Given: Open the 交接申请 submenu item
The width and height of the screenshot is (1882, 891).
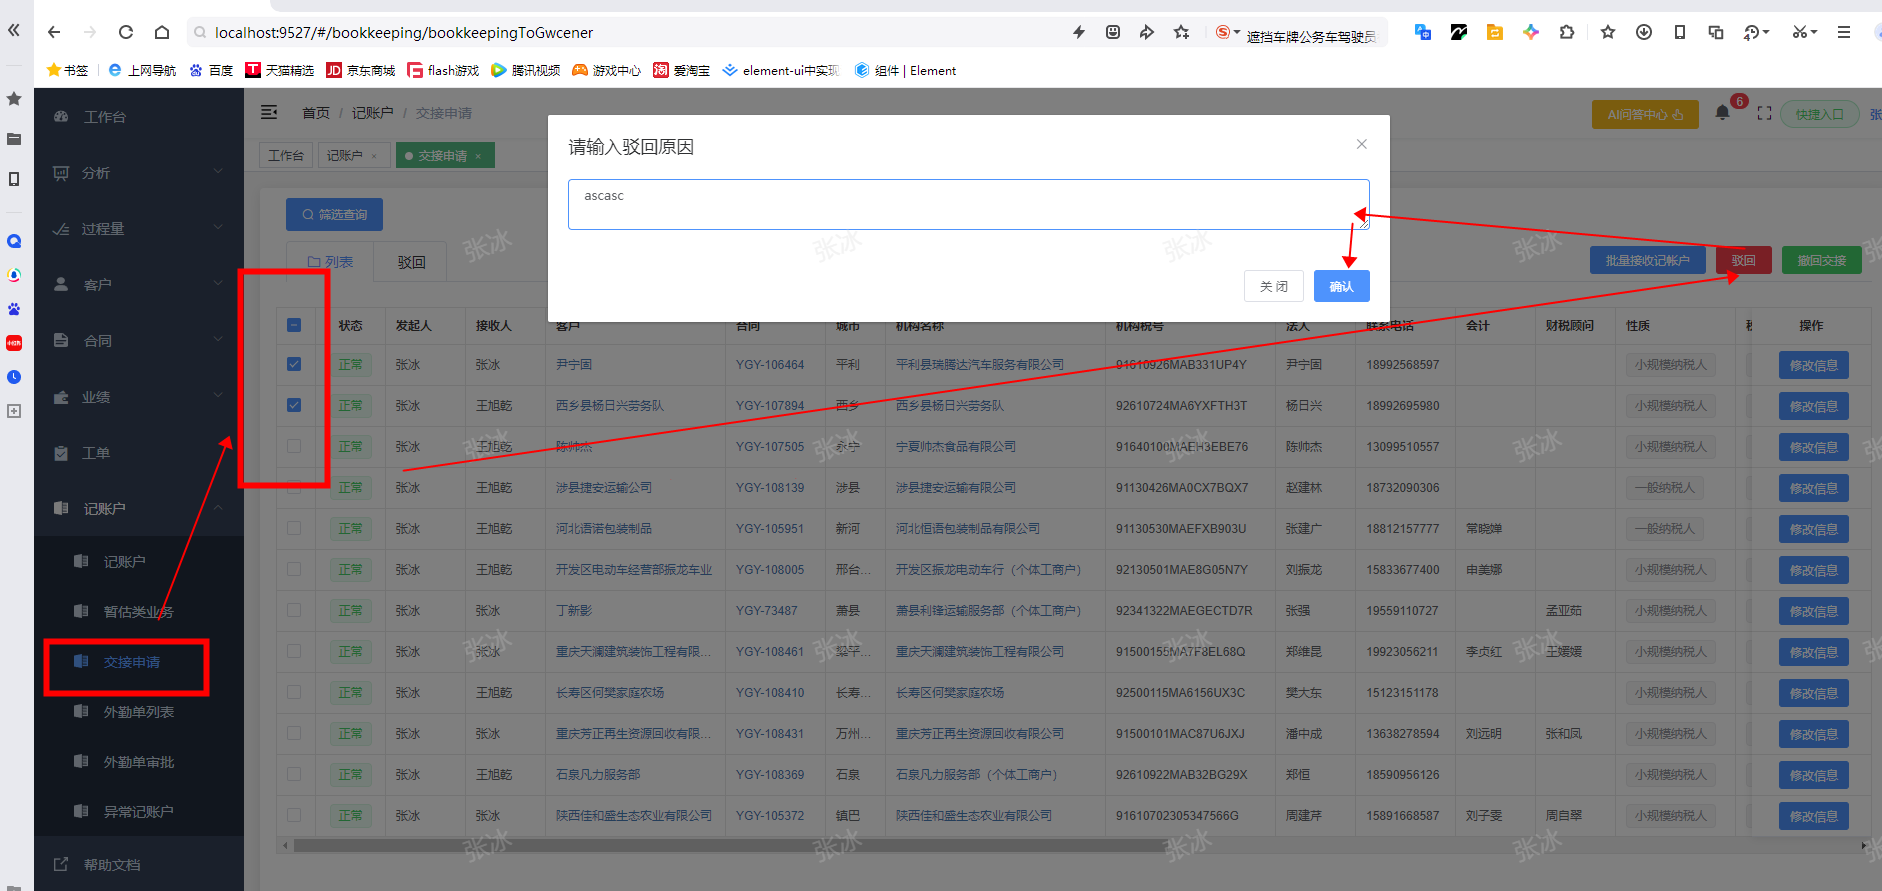Looking at the screenshot, I should [139, 662].
